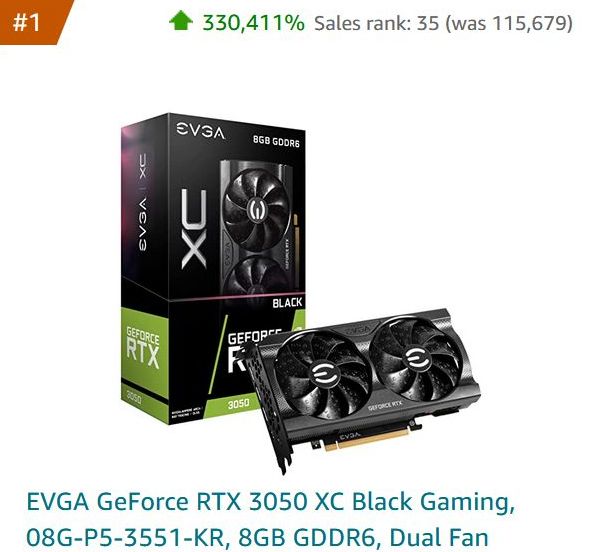The width and height of the screenshot is (593, 552).
Task: Click the right fan of the graphics card
Action: point(416,359)
